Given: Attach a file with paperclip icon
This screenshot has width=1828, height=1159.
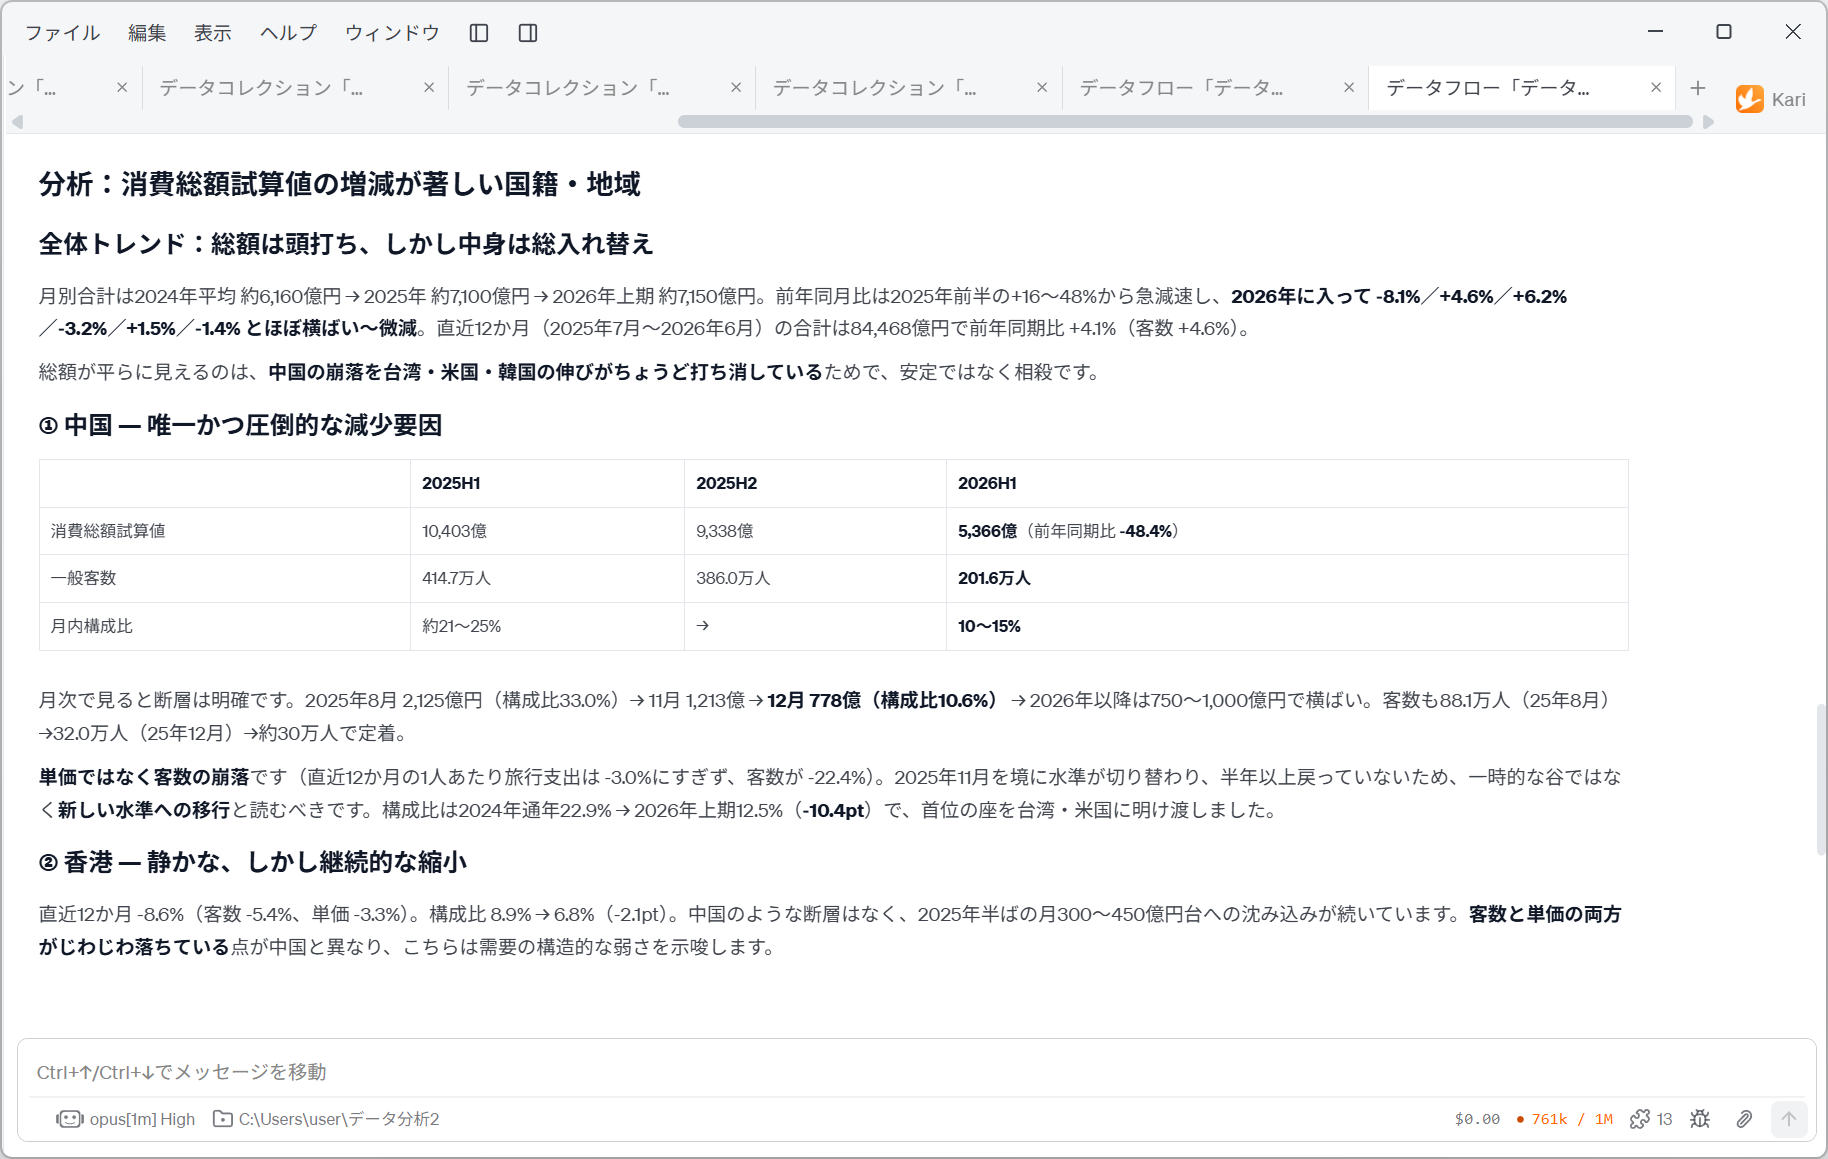Looking at the screenshot, I should pos(1744,1119).
